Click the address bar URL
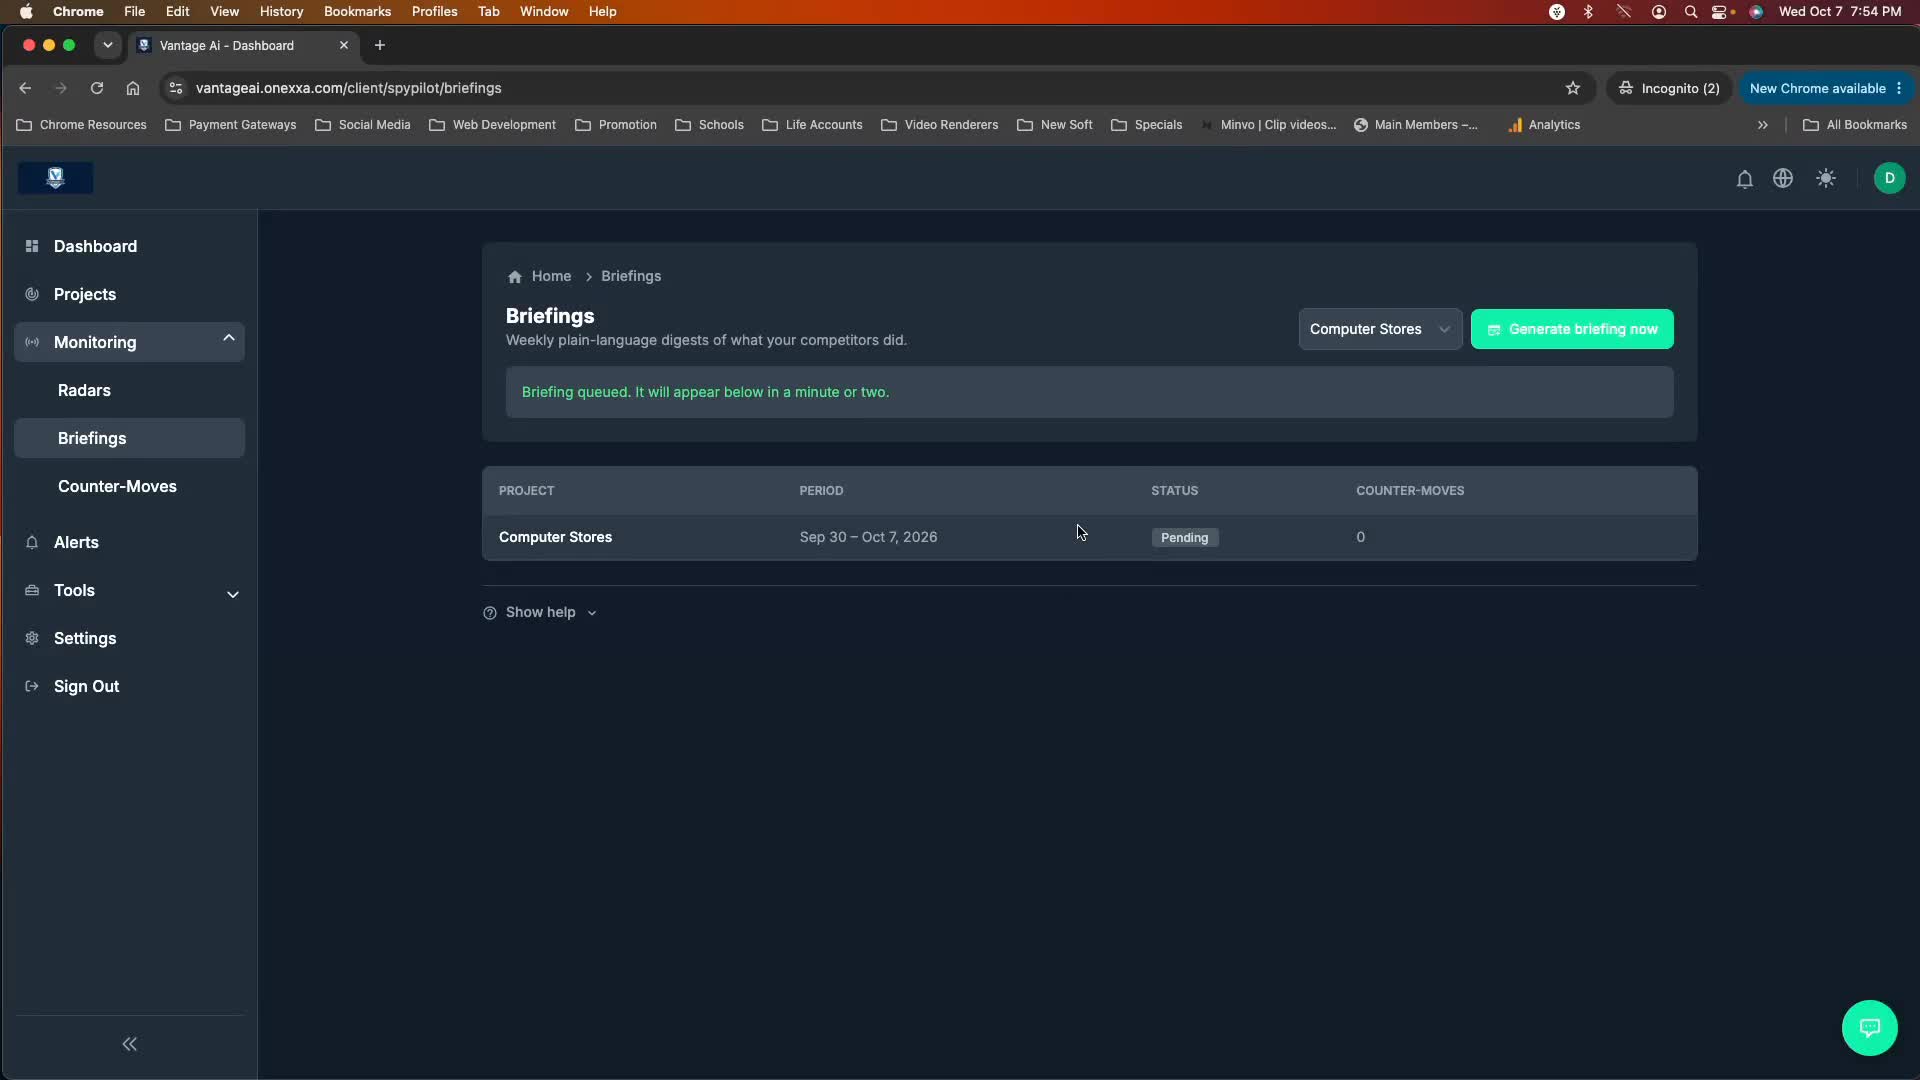Viewport: 1920px width, 1080px height. (349, 88)
